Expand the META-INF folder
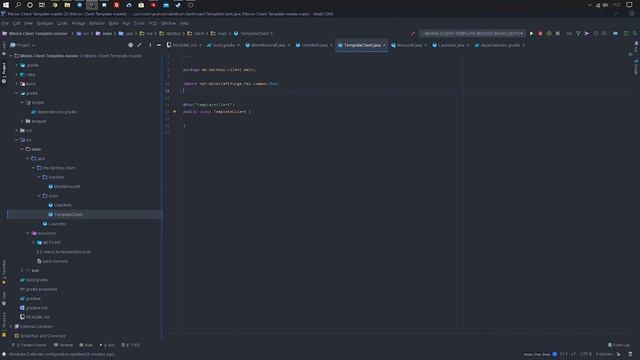 point(33,242)
